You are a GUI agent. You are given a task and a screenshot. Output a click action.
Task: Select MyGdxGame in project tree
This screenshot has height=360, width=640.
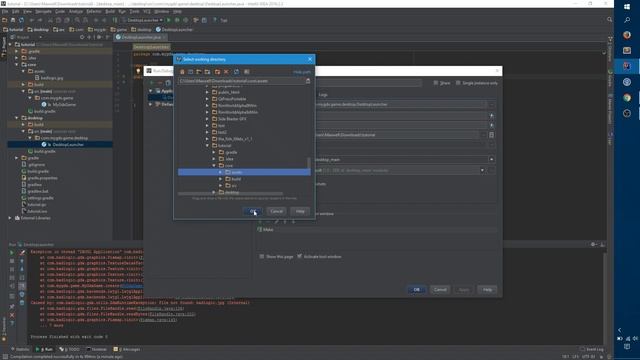point(64,105)
